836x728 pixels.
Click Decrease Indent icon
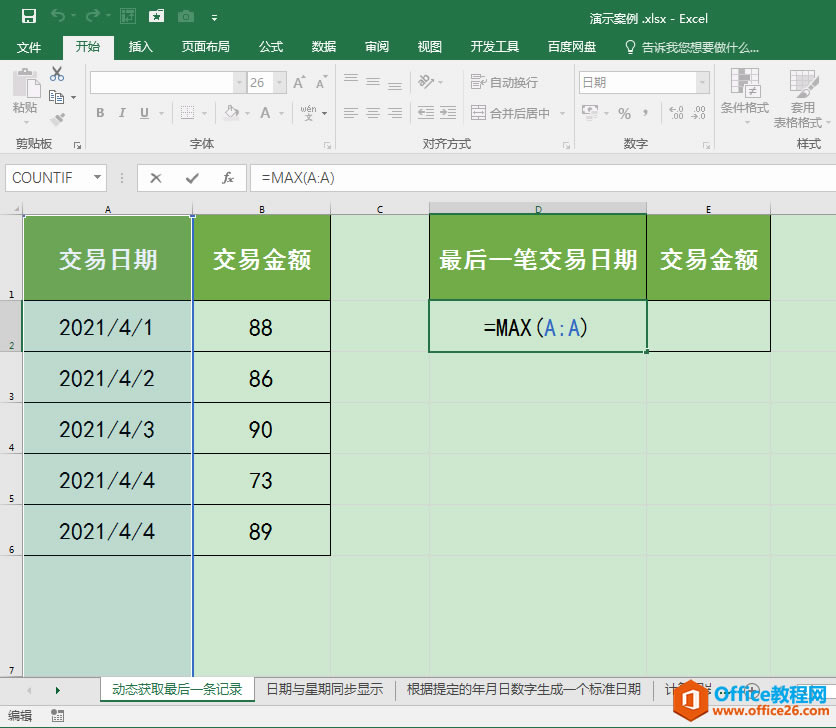pos(425,113)
